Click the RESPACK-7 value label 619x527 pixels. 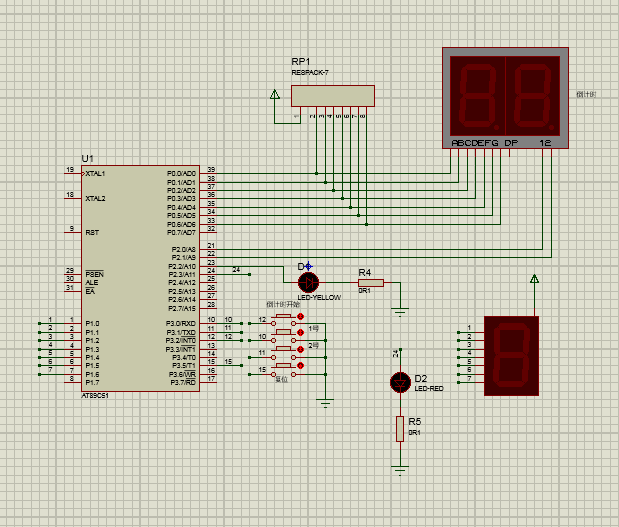point(310,73)
